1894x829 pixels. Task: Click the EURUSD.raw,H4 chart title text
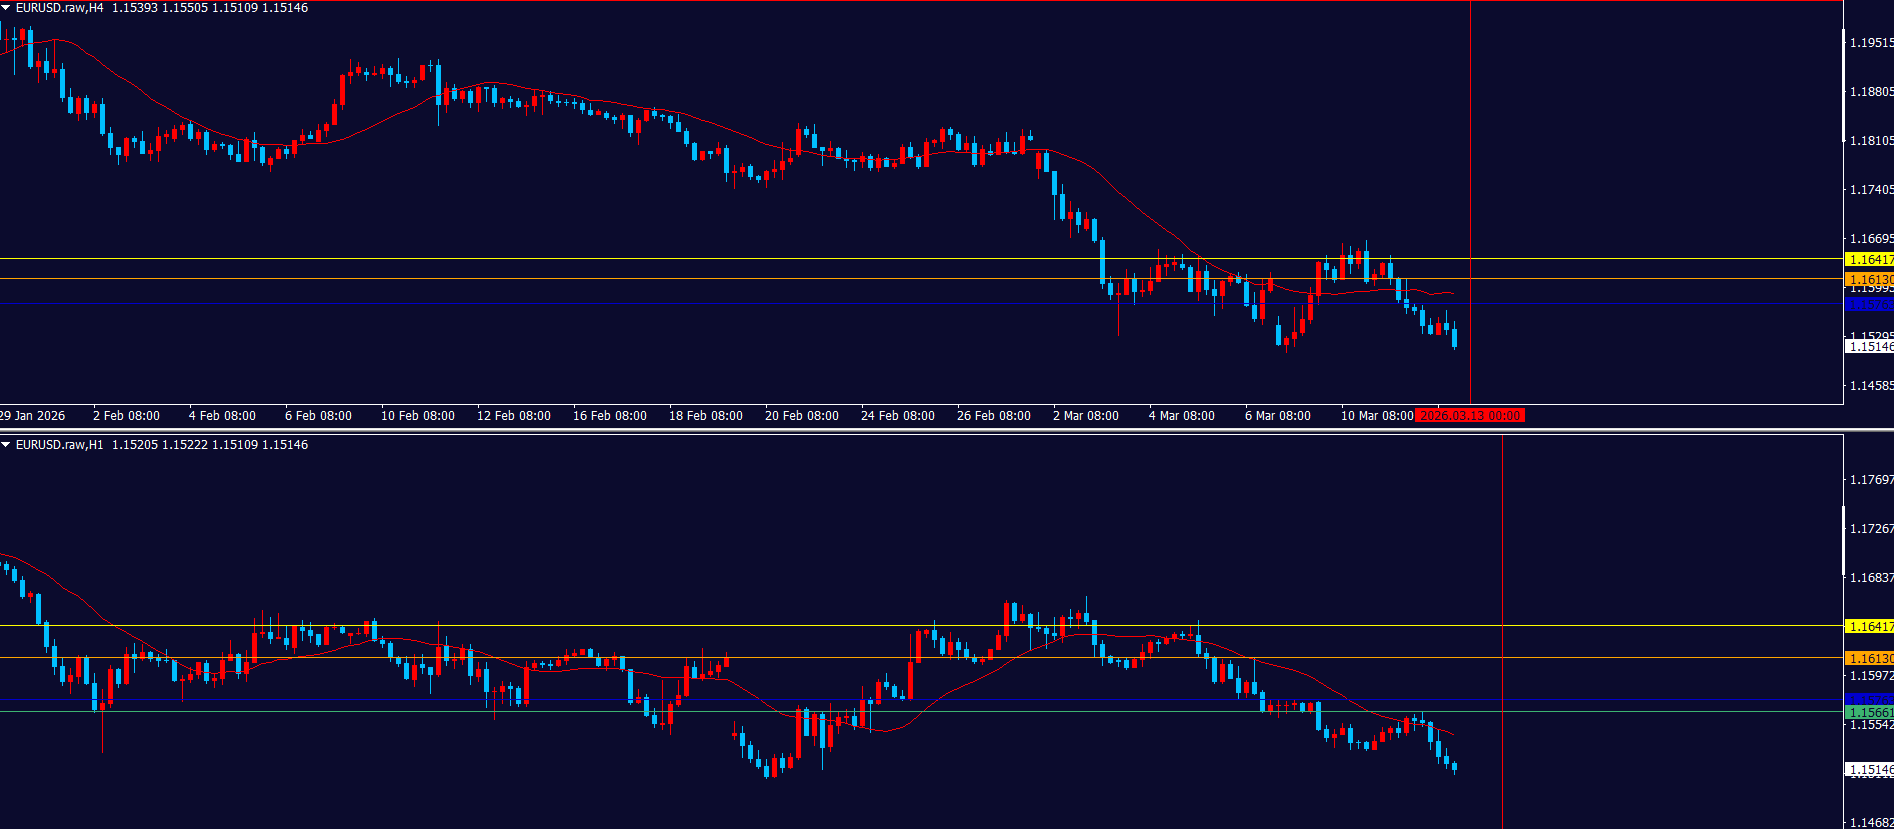[x=59, y=8]
